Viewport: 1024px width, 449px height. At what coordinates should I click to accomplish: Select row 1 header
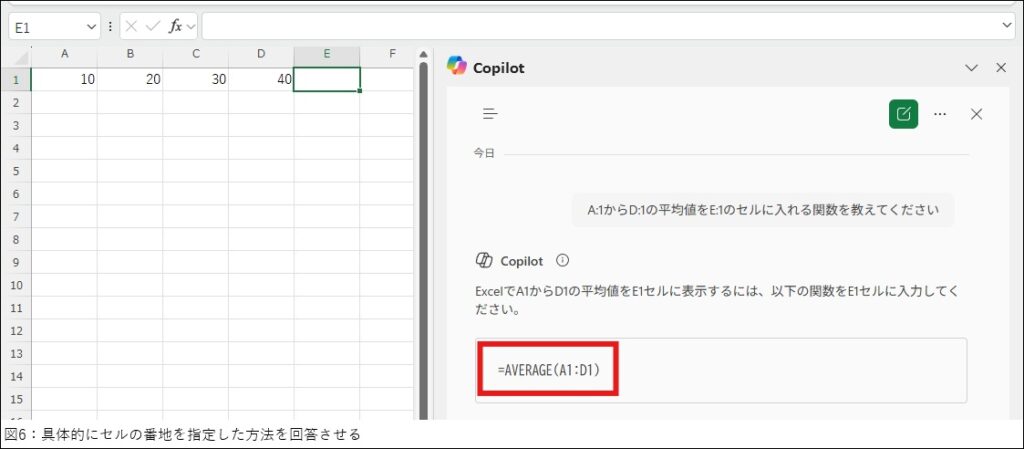15,79
